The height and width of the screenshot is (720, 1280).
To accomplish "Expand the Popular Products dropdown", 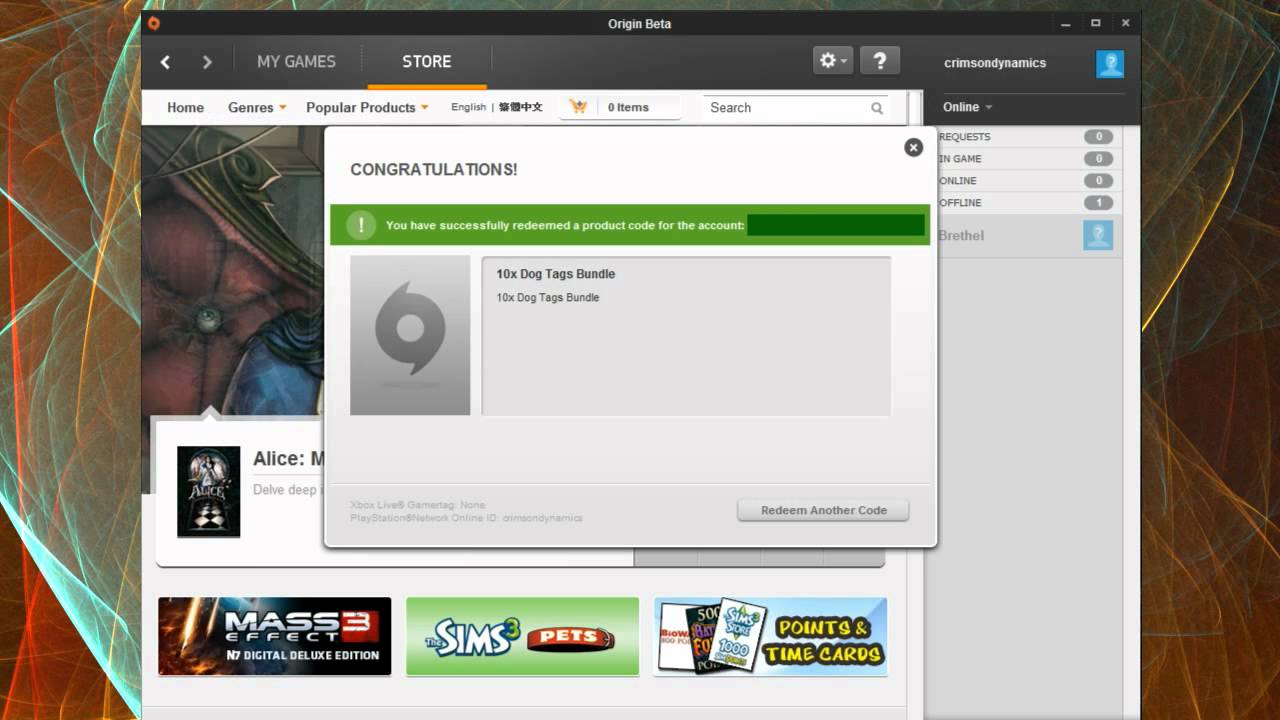I will [367, 107].
